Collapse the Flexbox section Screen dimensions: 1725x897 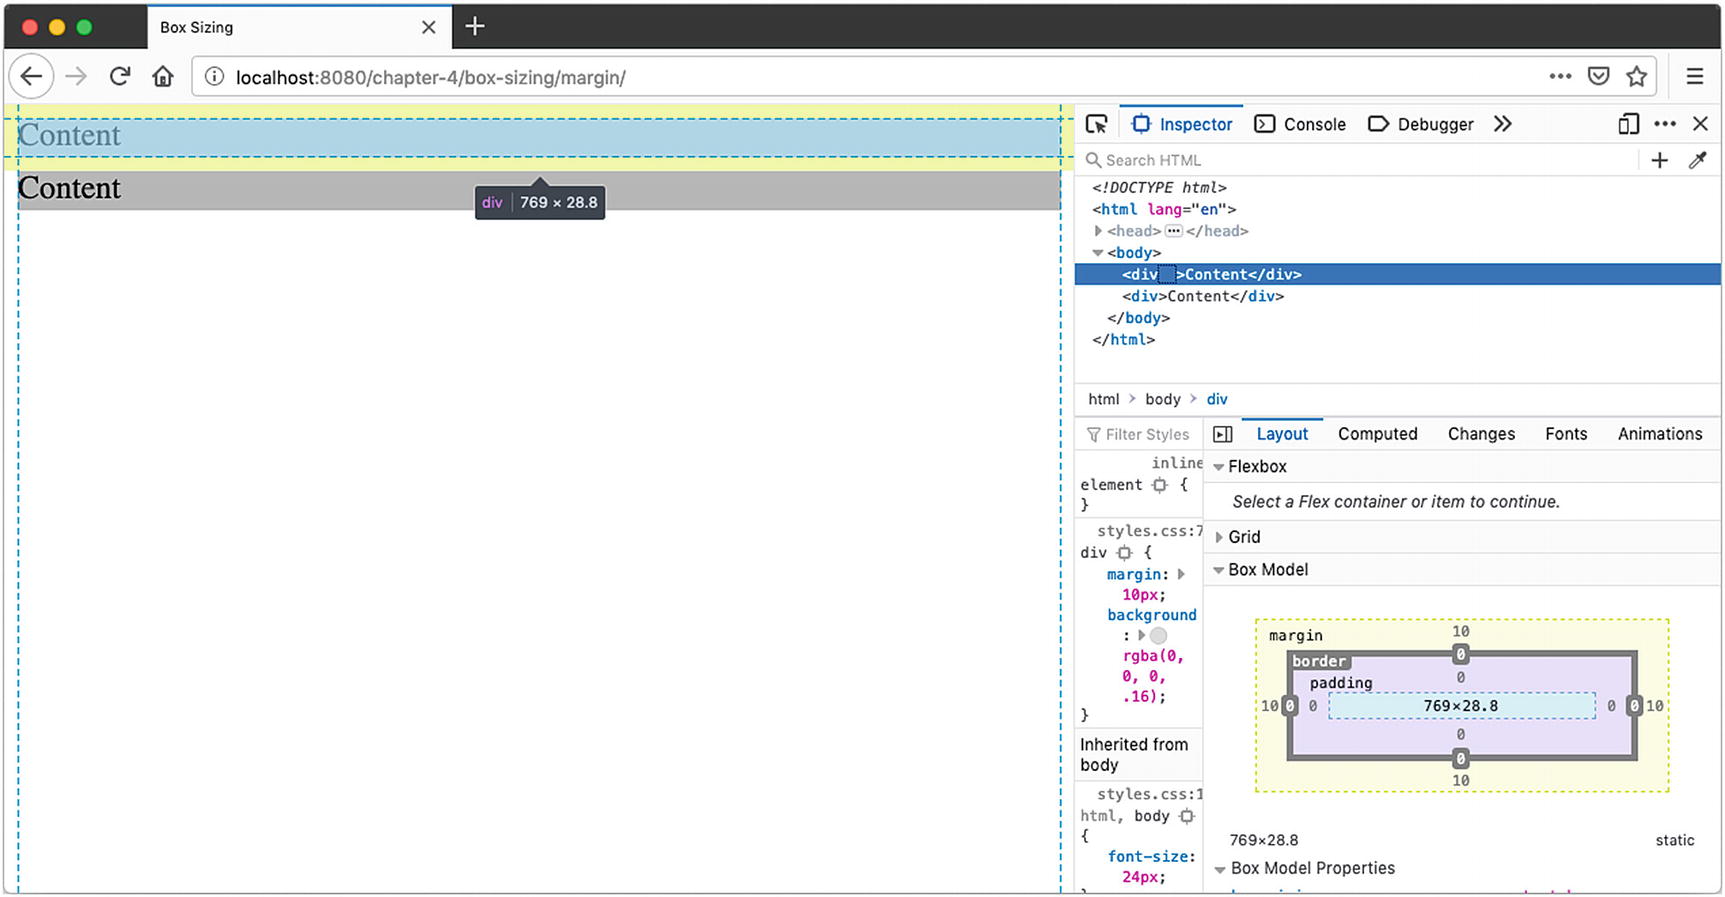point(1219,467)
